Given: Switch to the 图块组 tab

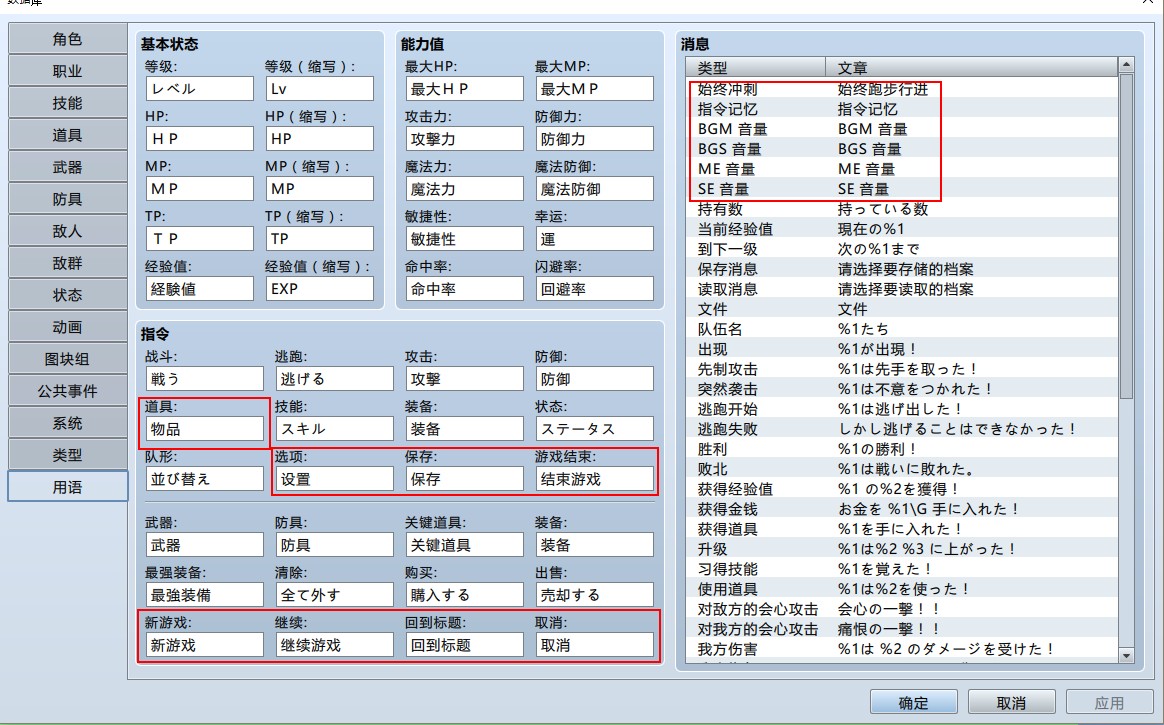Looking at the screenshot, I should [x=68, y=358].
